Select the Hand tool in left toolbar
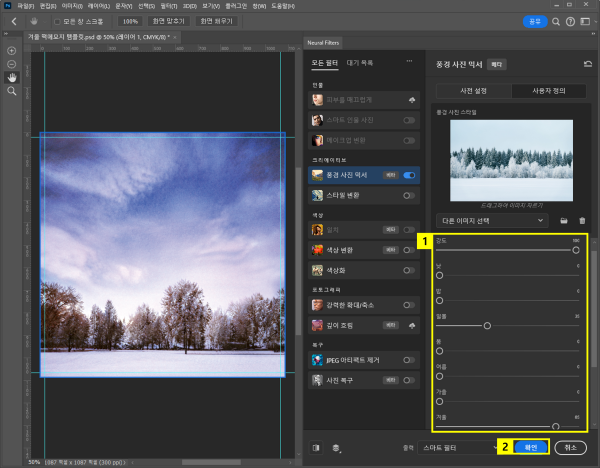Image resolution: width=600 pixels, height=468 pixels. (12, 78)
